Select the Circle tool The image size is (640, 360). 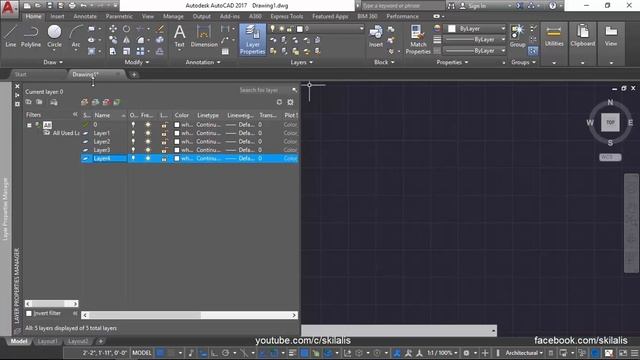54,36
